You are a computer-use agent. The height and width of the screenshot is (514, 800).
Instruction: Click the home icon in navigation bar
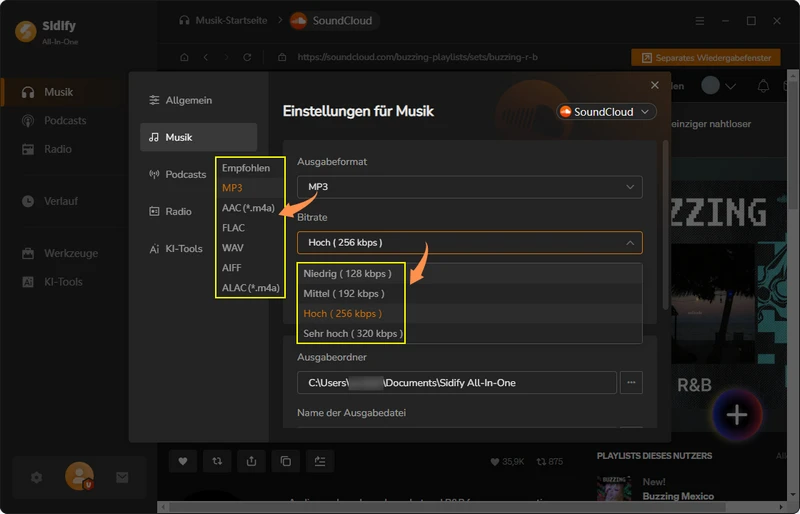click(184, 58)
